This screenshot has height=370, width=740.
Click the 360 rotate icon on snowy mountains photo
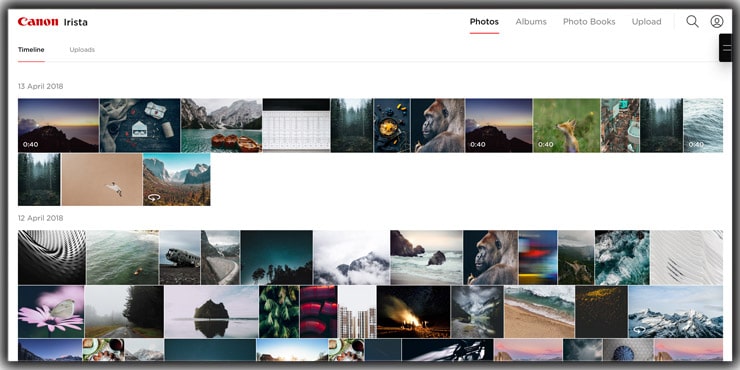pos(639,330)
